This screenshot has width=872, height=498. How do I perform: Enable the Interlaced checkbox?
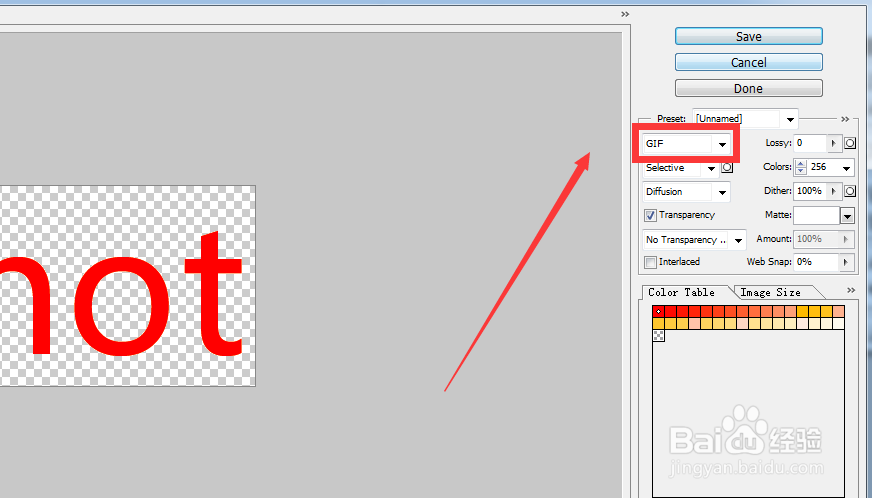[650, 262]
